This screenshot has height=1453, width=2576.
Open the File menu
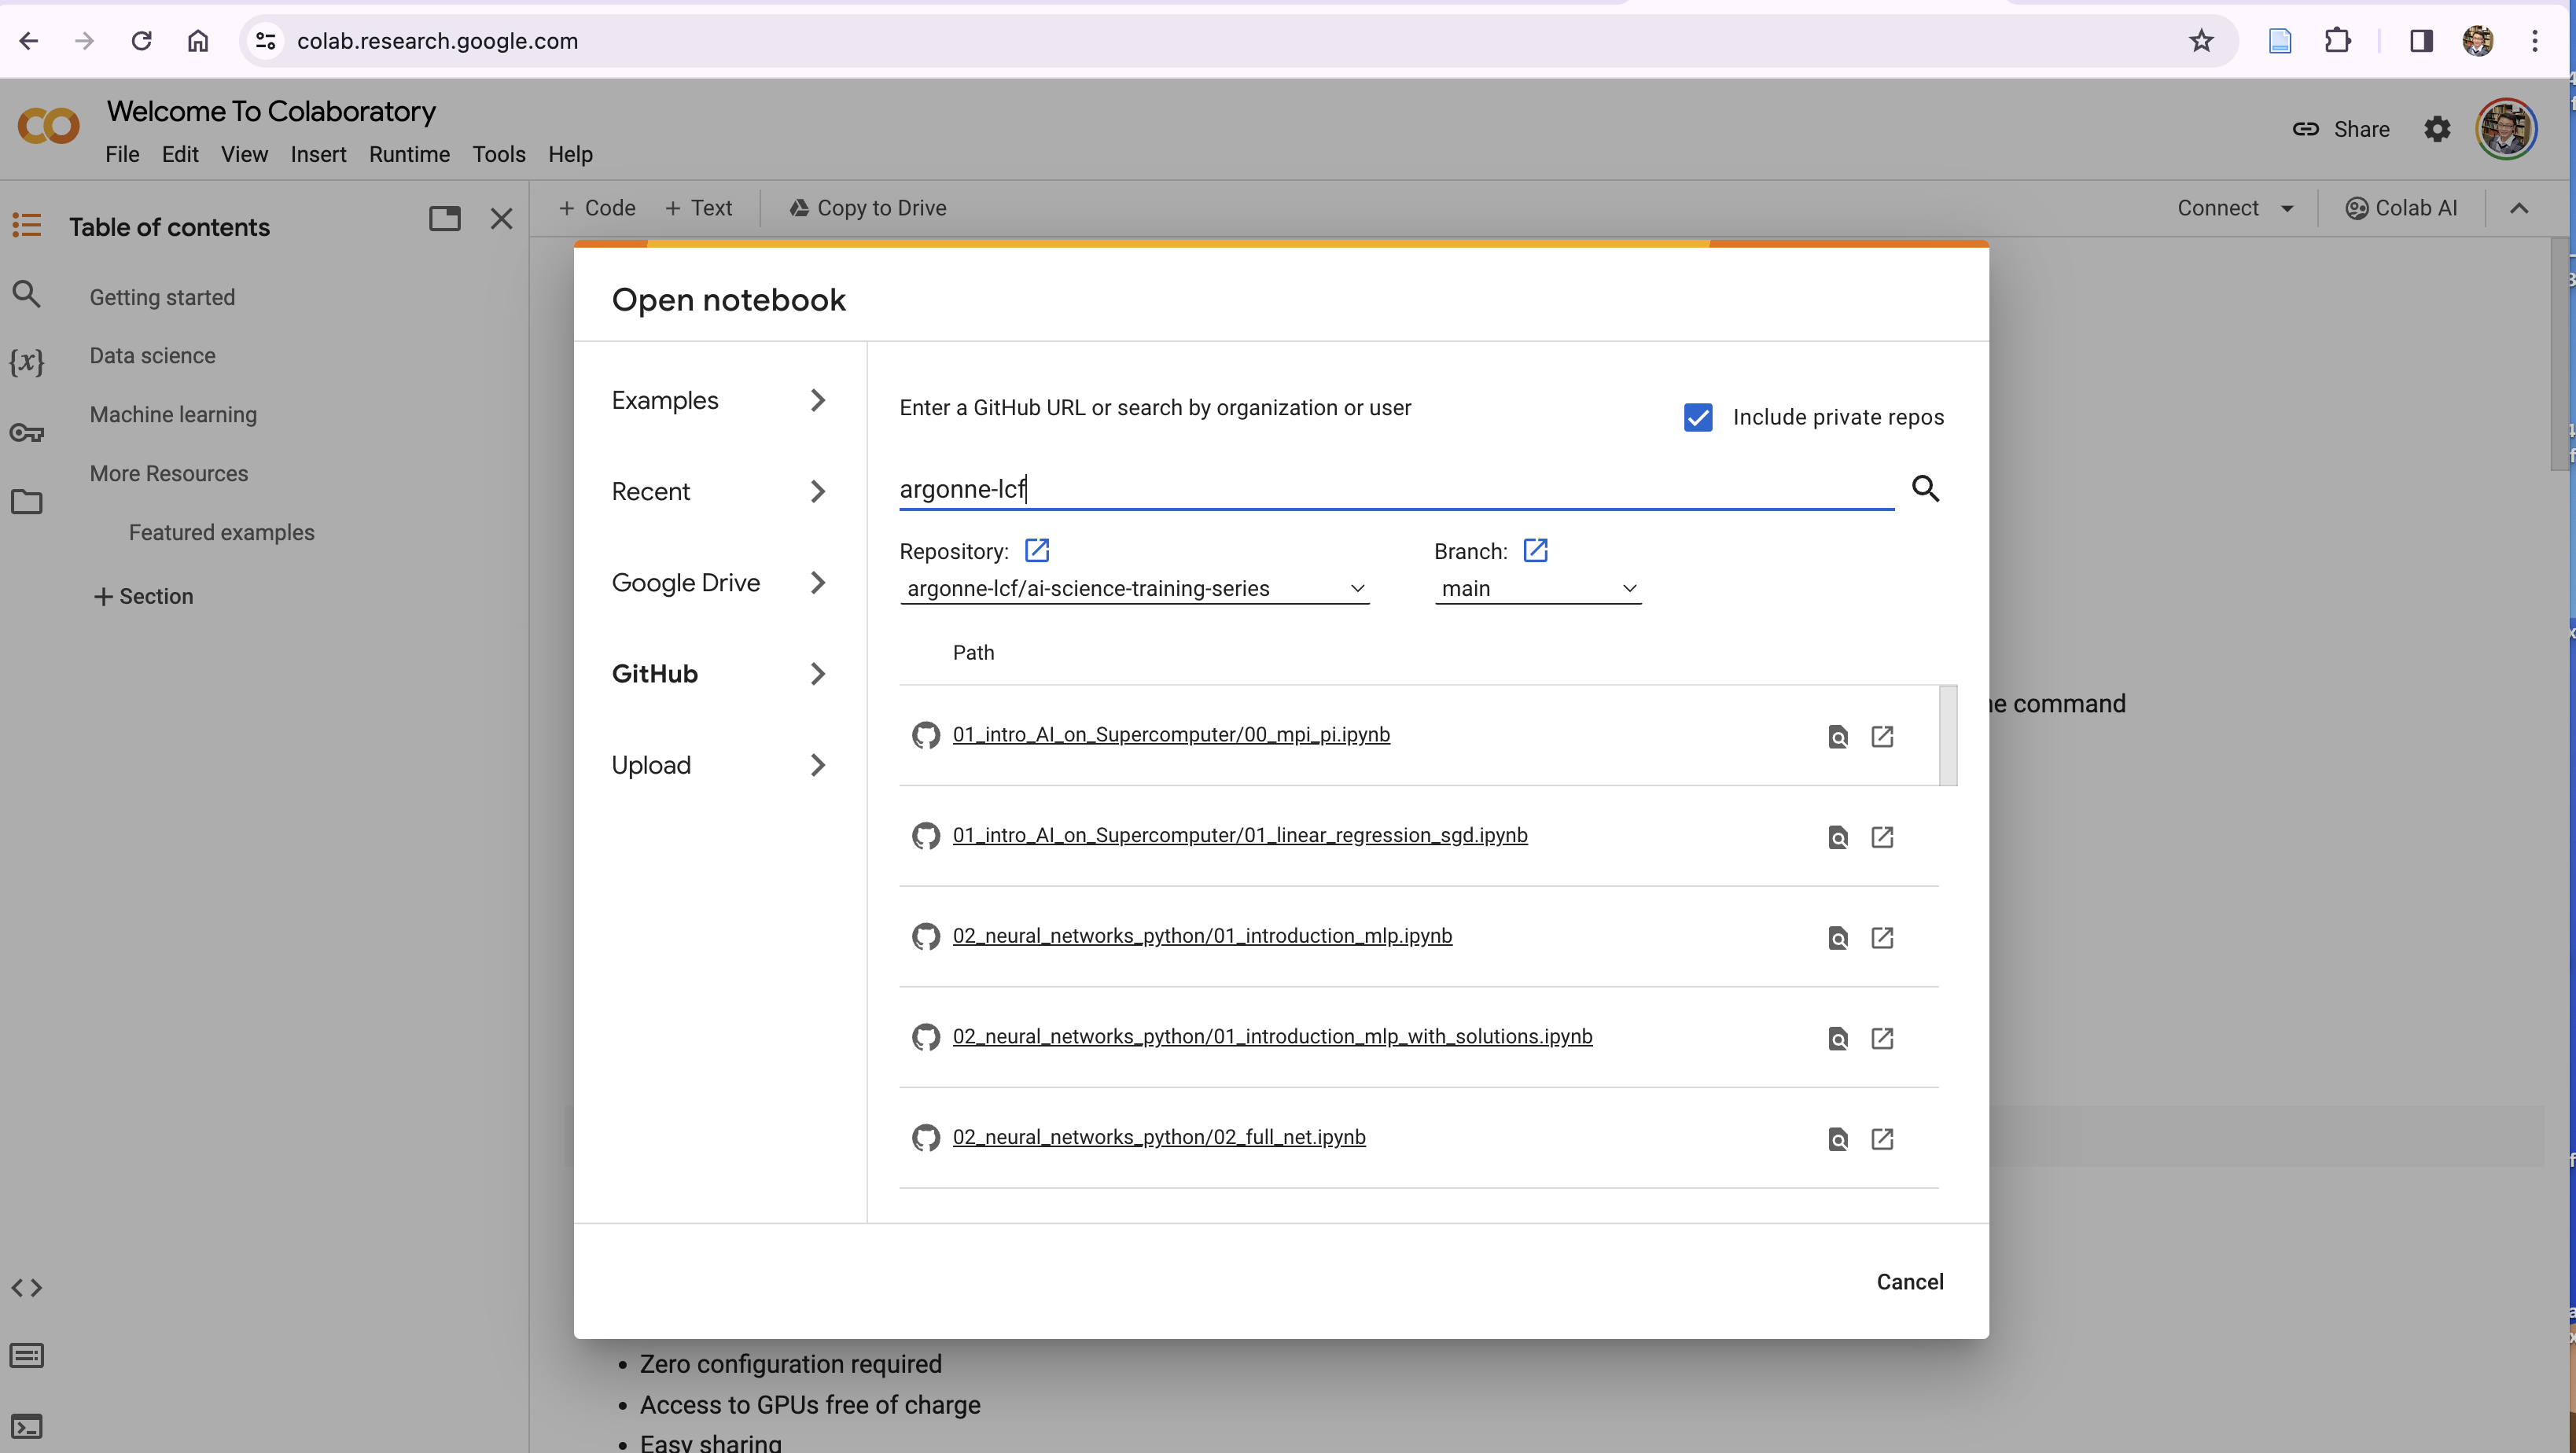[x=122, y=154]
